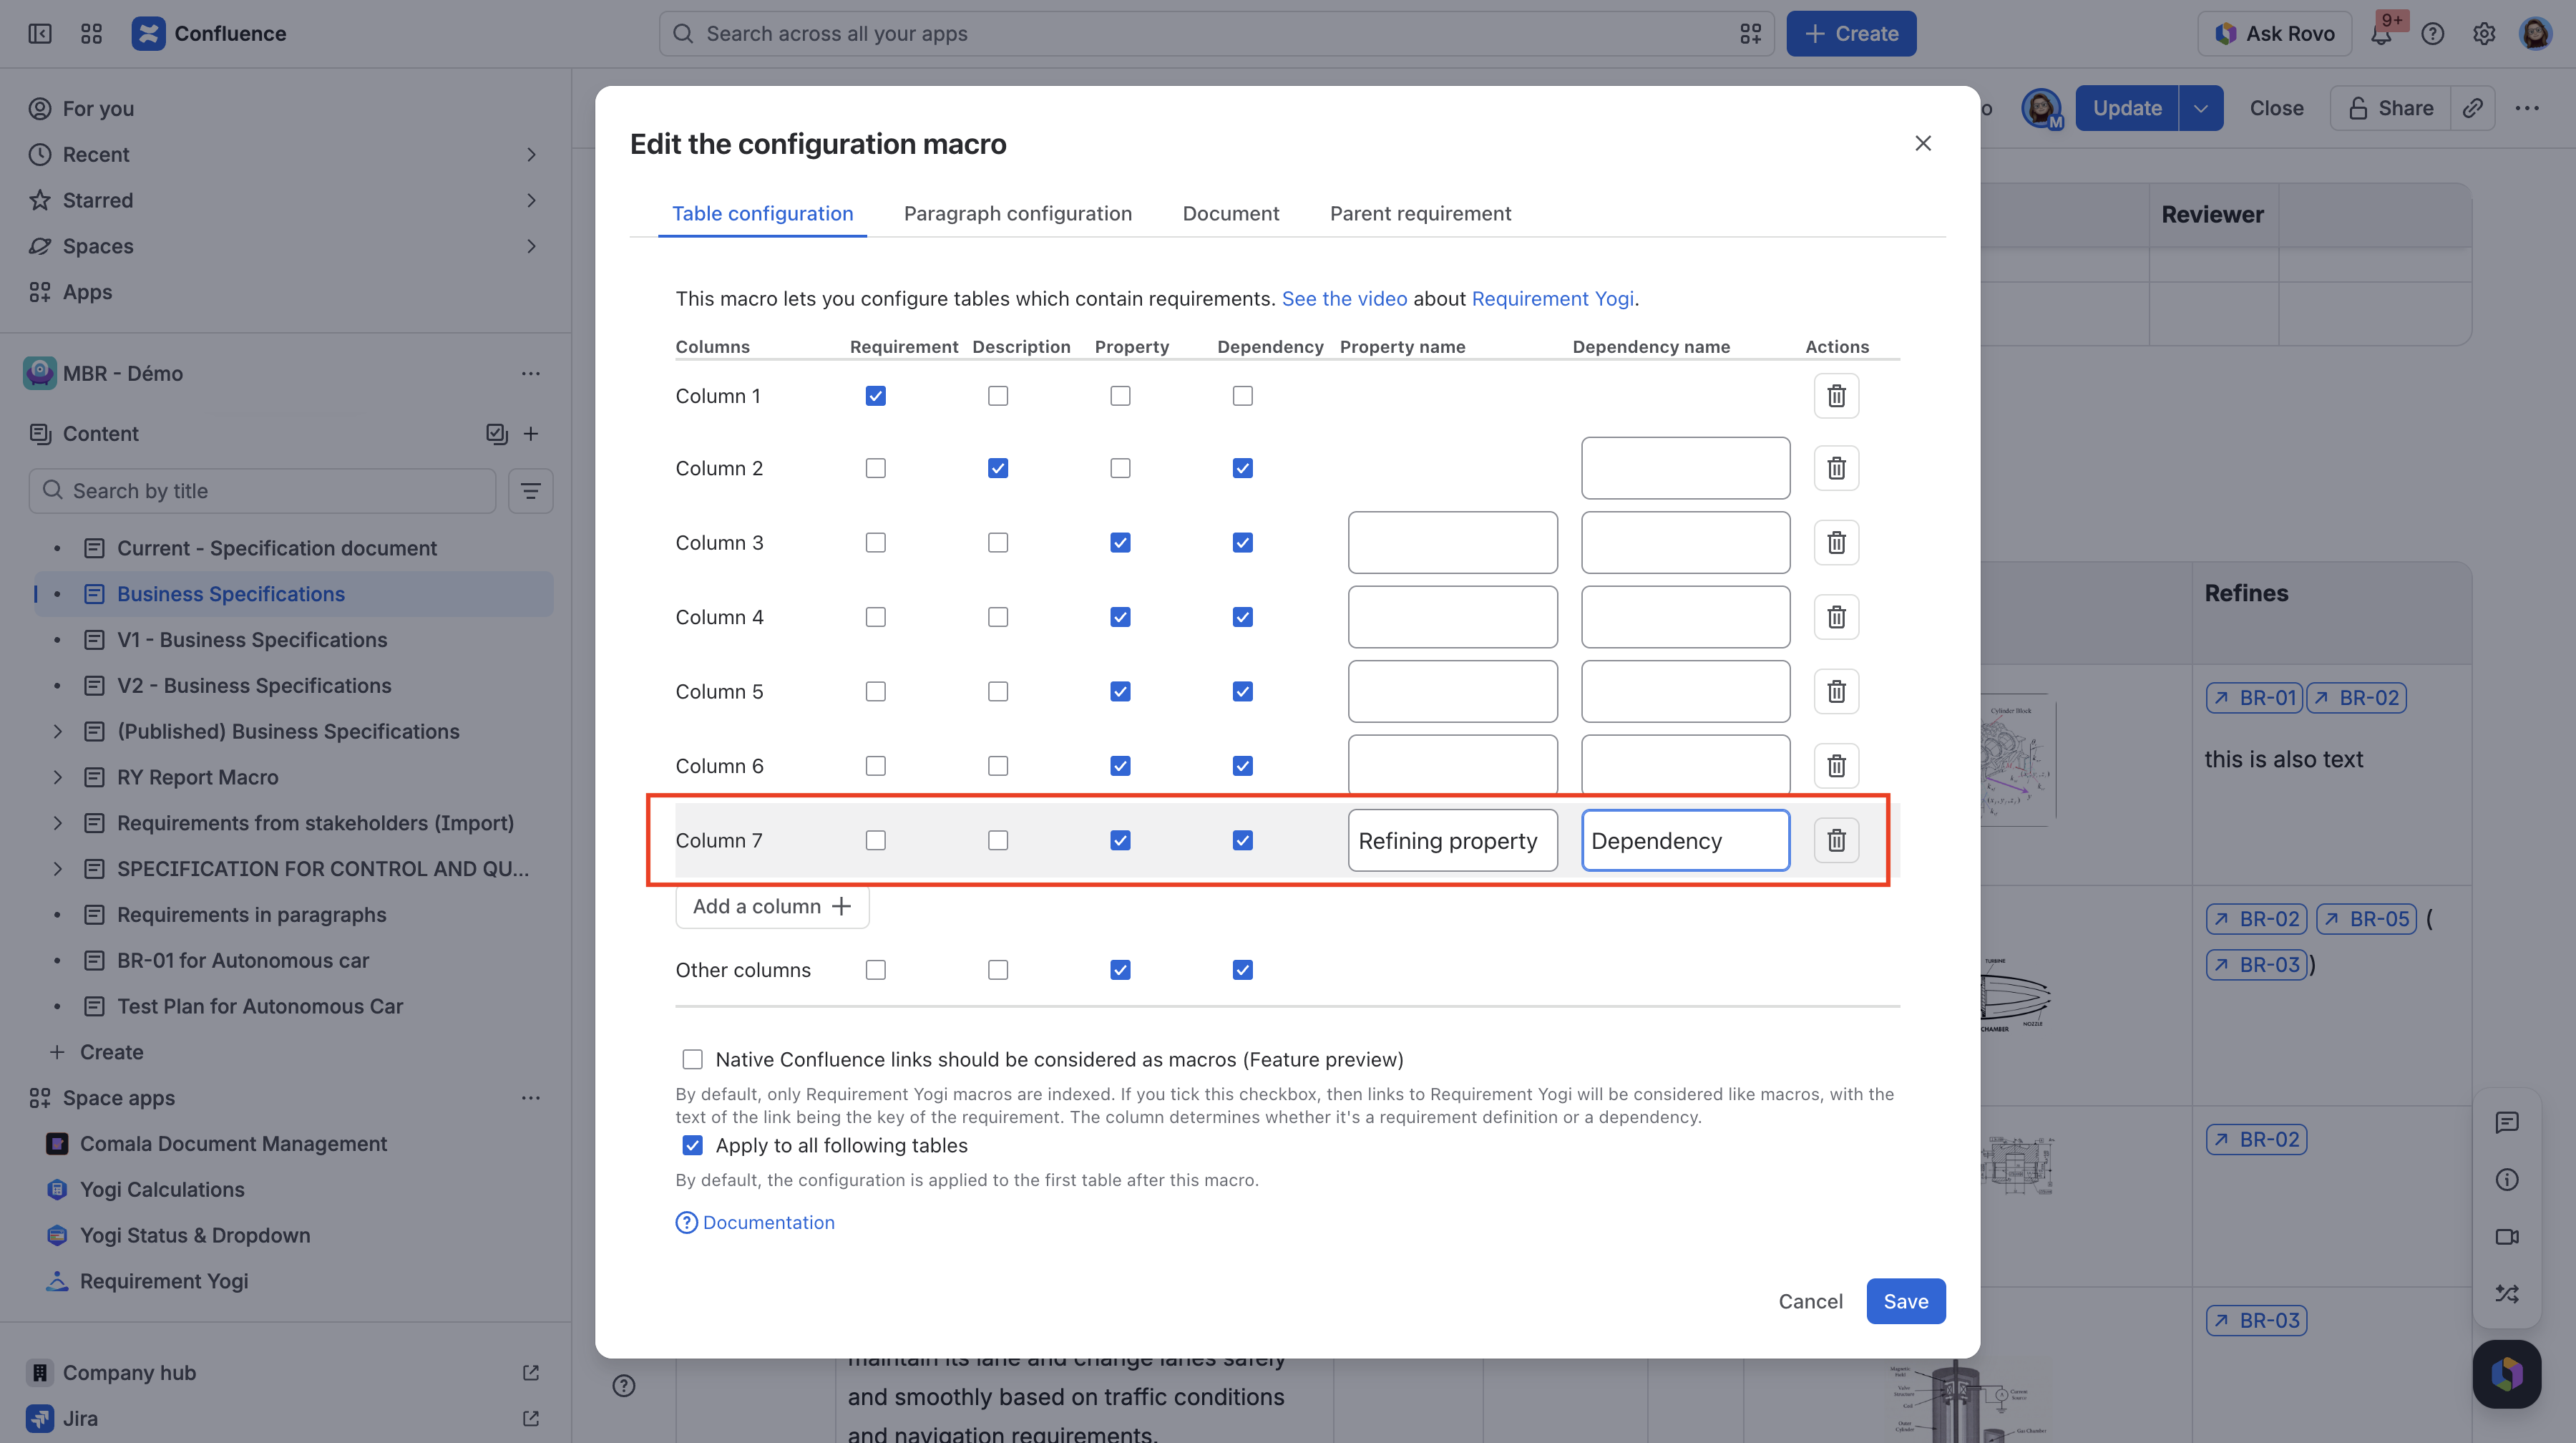Expand the RY Report Macro tree item
The height and width of the screenshot is (1443, 2576).
tap(57, 777)
